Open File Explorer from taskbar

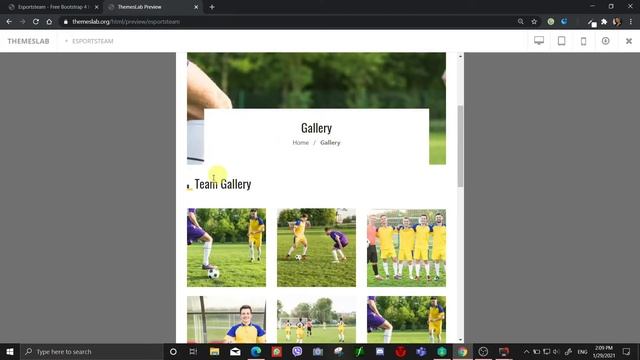pos(214,351)
